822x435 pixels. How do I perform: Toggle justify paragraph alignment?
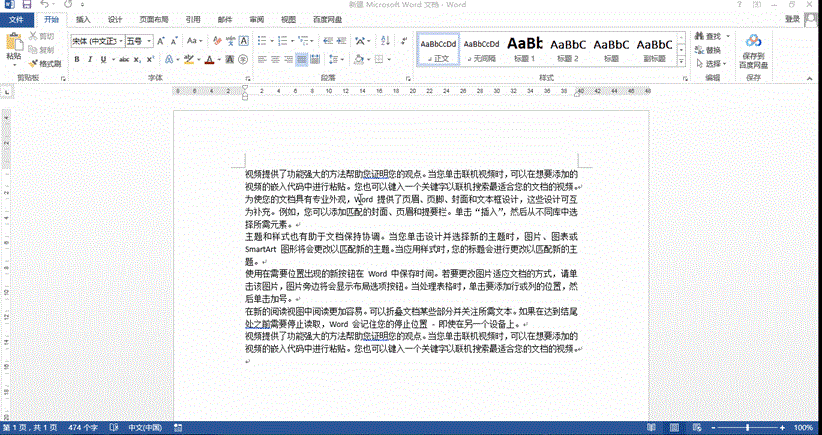coord(301,60)
